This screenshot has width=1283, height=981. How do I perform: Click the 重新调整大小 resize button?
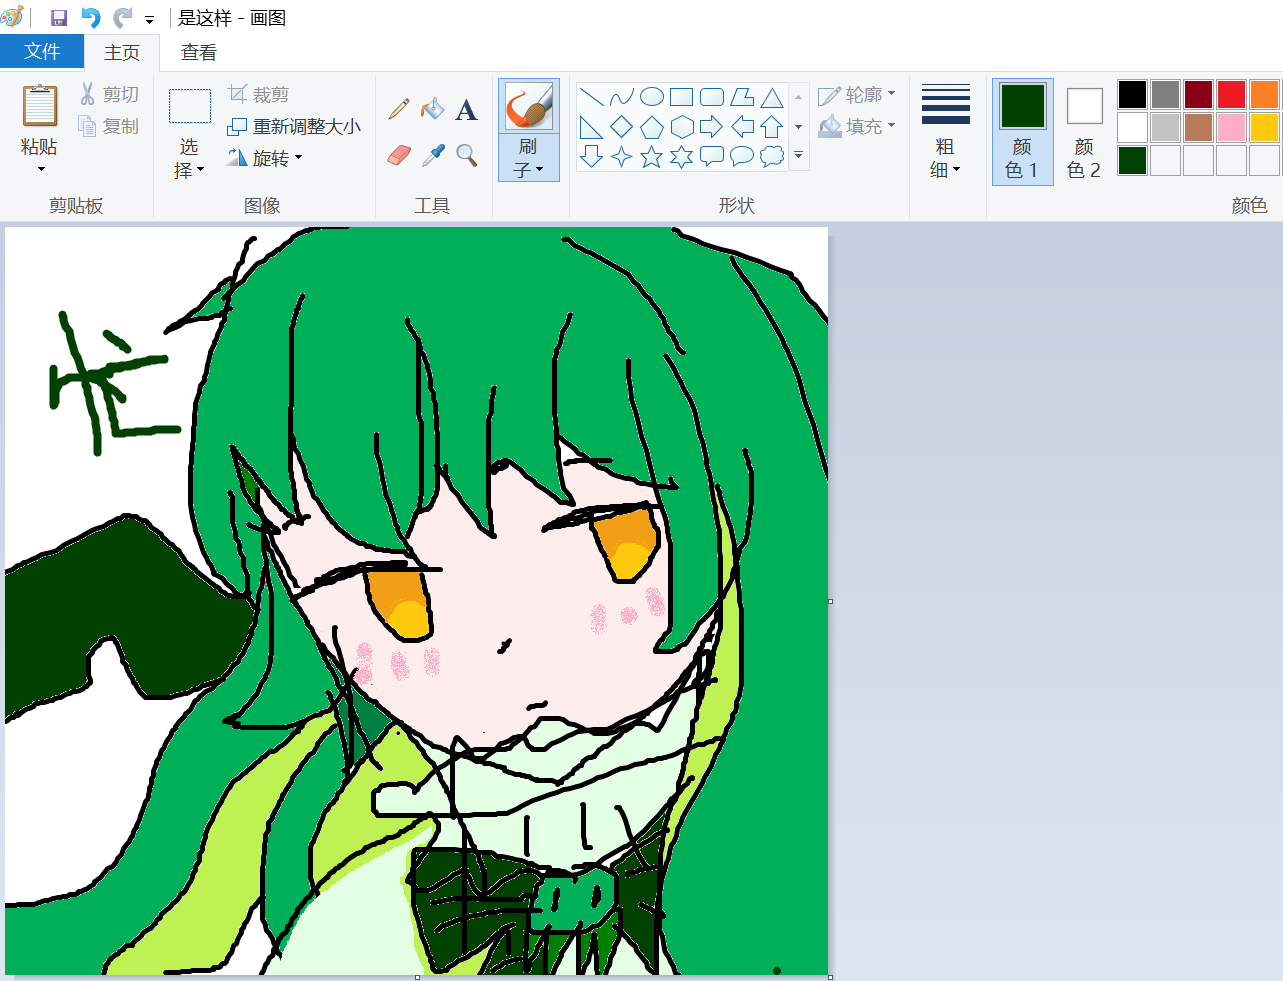294,126
